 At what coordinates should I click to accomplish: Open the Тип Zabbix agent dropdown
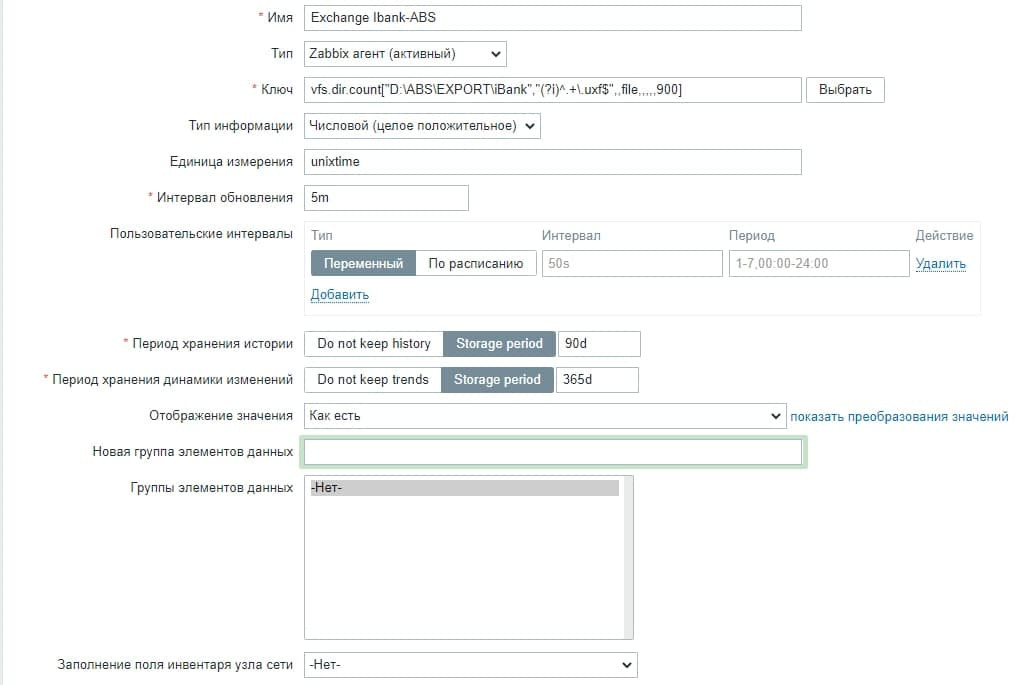pos(405,54)
